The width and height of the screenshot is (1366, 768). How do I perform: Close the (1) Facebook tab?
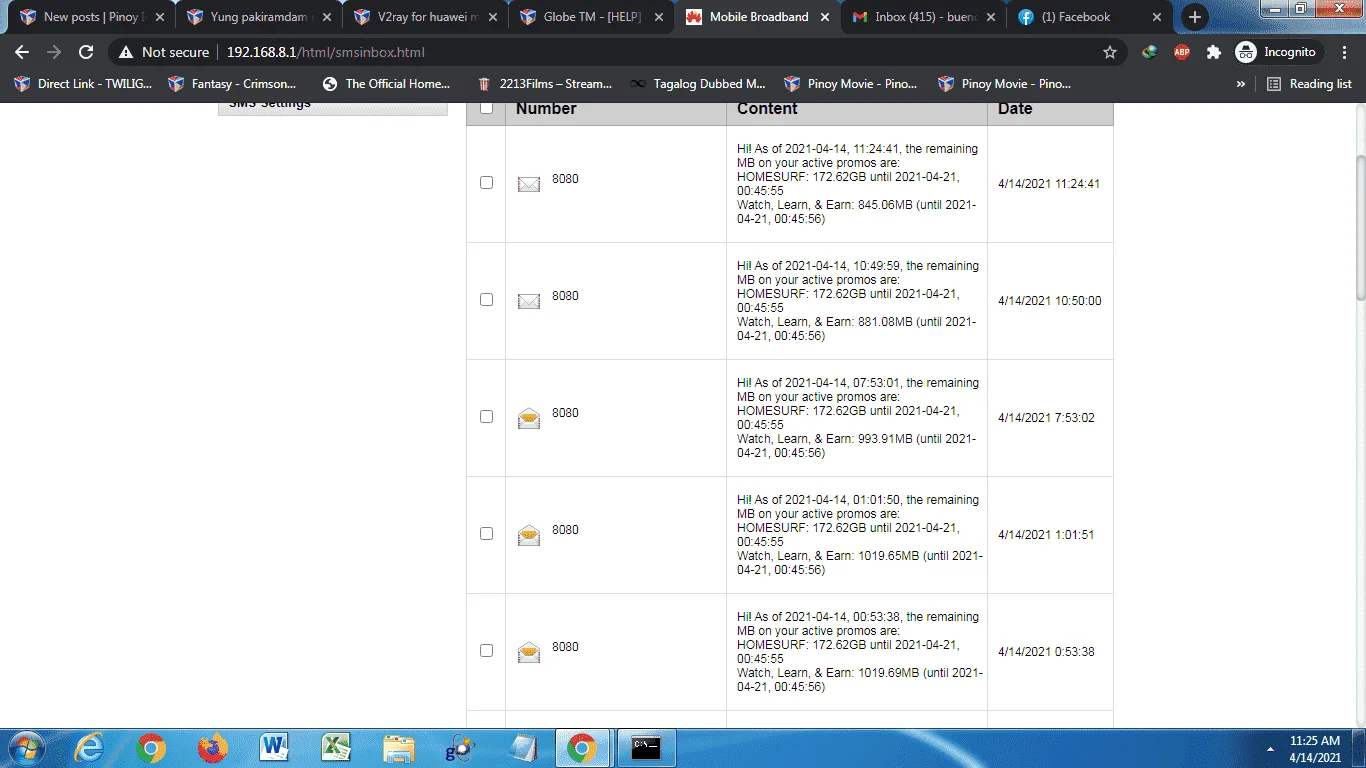(x=1157, y=17)
